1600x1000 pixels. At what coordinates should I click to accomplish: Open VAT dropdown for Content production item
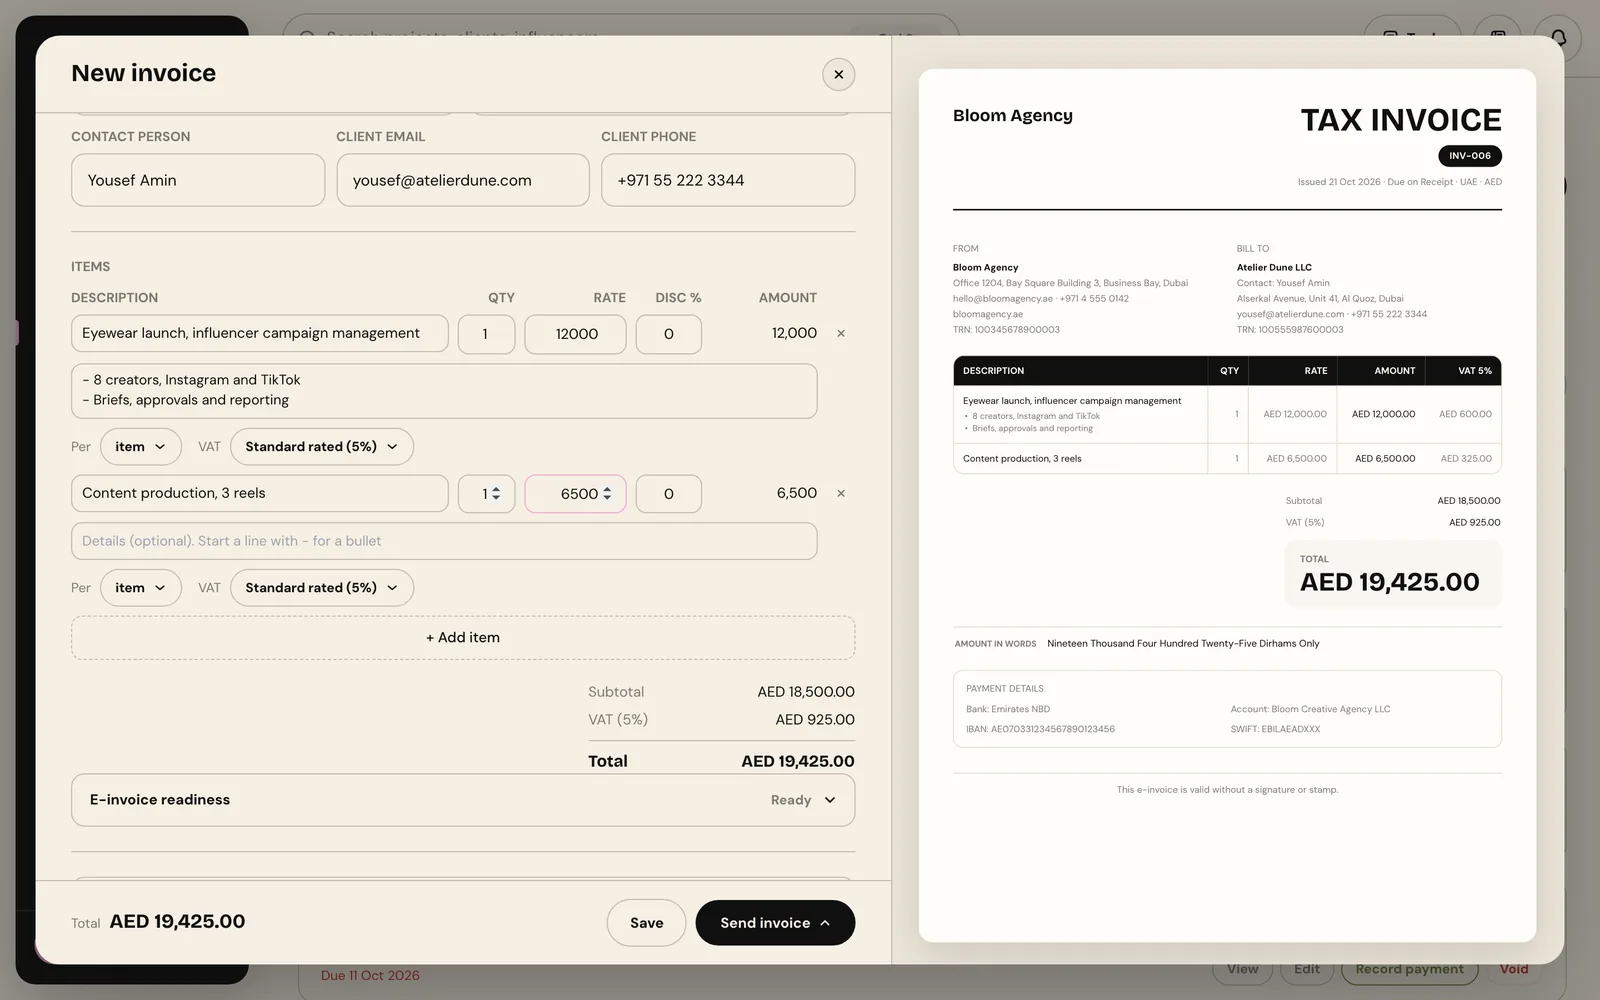(322, 588)
